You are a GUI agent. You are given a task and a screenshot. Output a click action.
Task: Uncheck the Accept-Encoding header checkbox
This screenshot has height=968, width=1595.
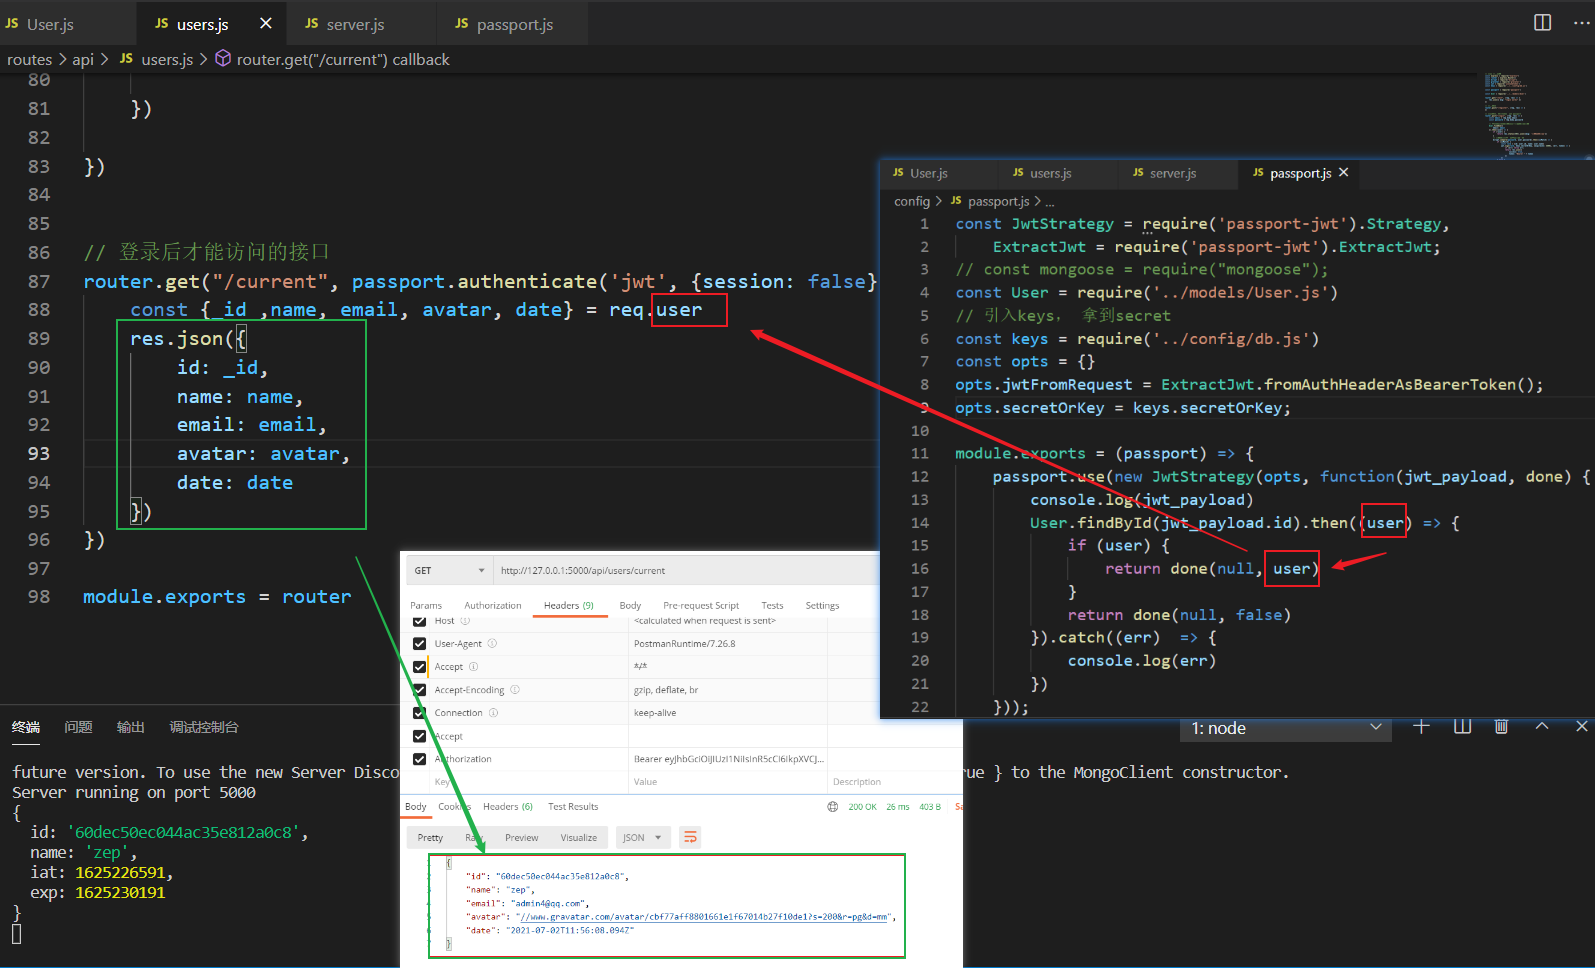click(419, 689)
